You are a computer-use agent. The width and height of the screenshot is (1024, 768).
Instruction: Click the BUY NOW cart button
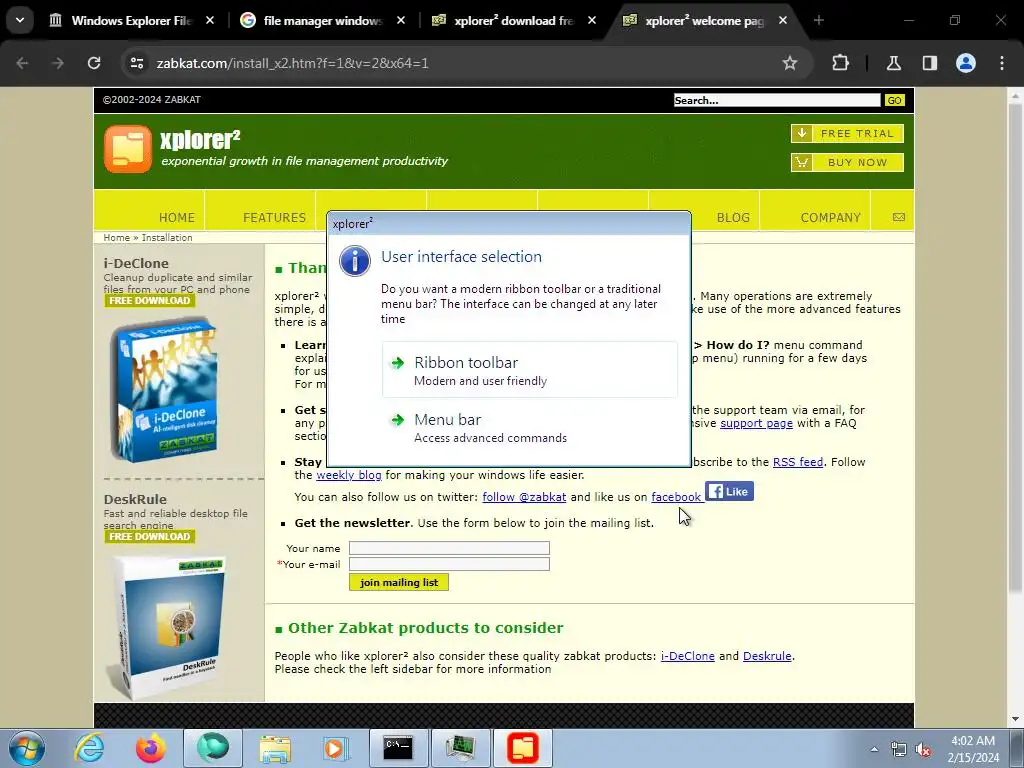click(847, 162)
